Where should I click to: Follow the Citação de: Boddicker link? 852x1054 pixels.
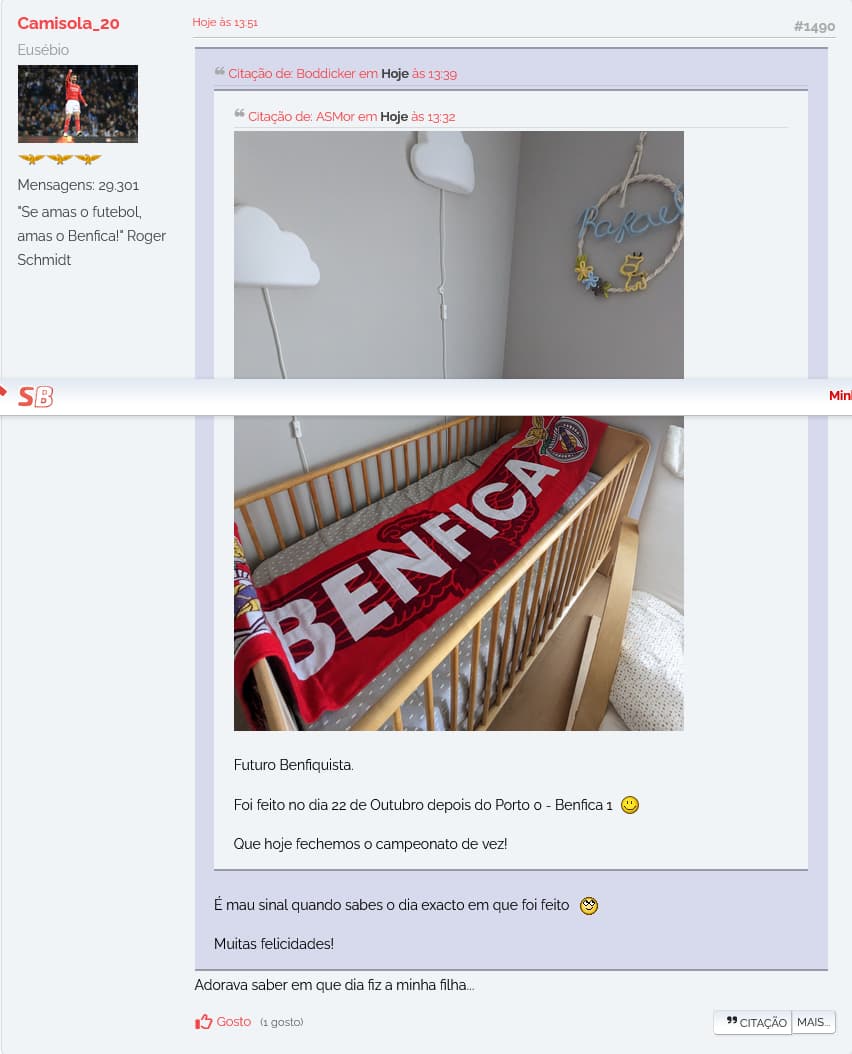point(342,73)
